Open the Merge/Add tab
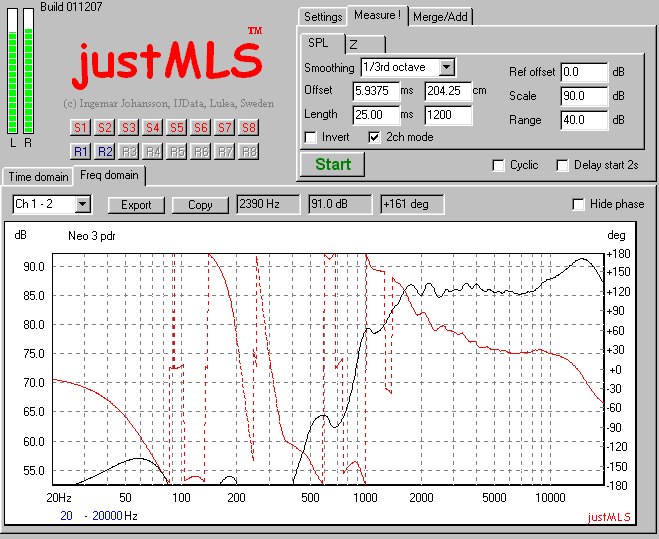The height and width of the screenshot is (539, 659). pyautogui.click(x=440, y=17)
